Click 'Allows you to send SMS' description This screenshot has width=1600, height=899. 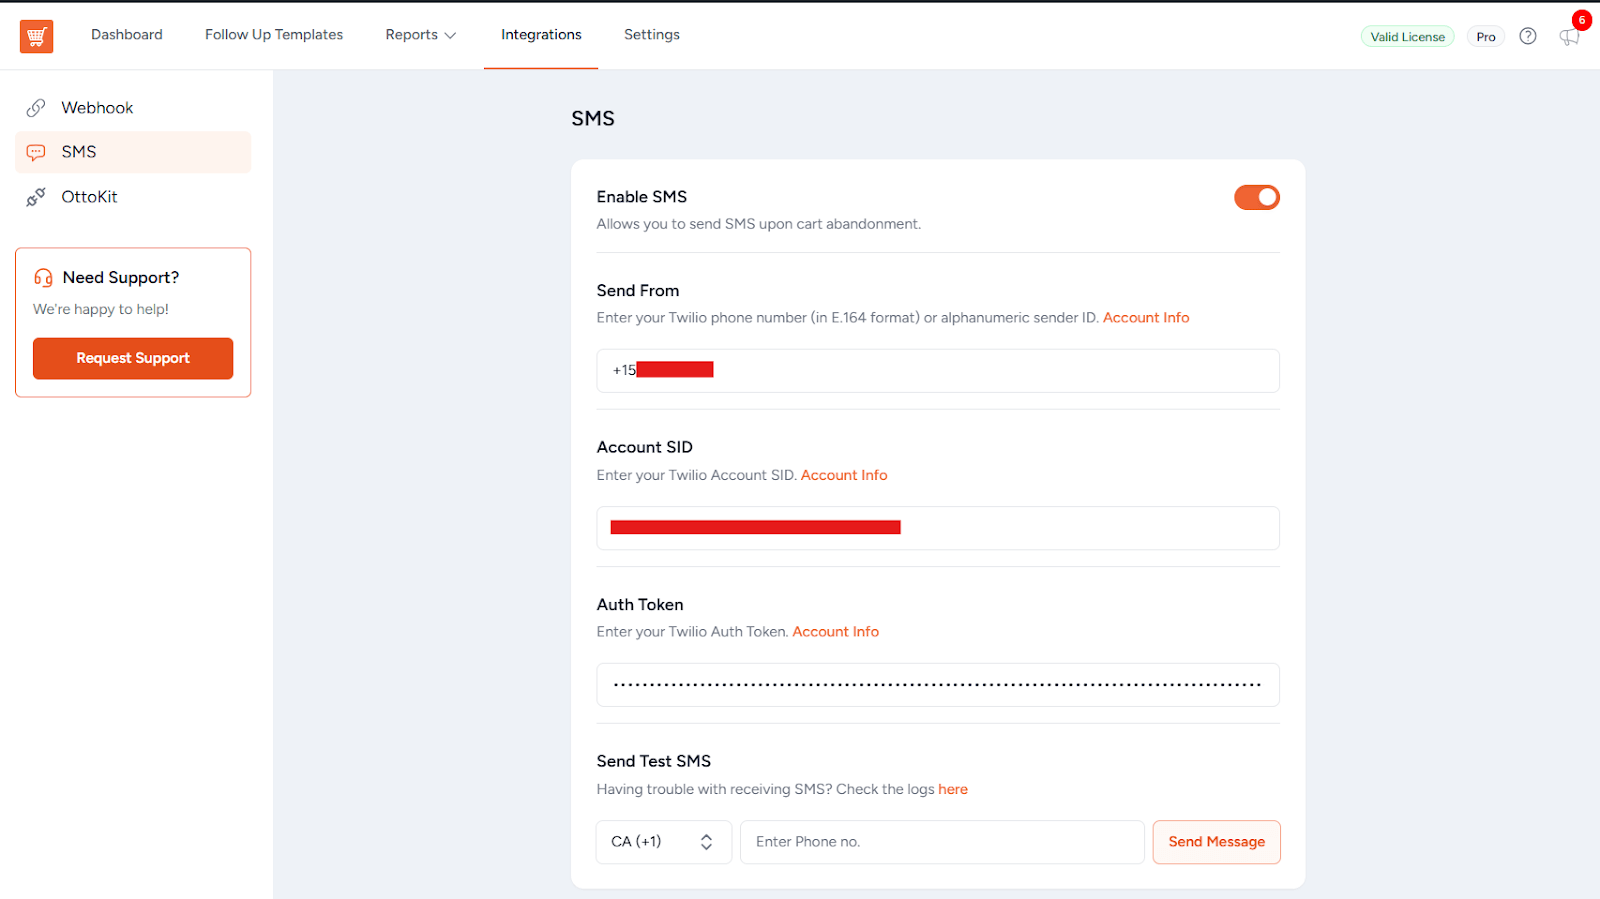click(x=759, y=224)
